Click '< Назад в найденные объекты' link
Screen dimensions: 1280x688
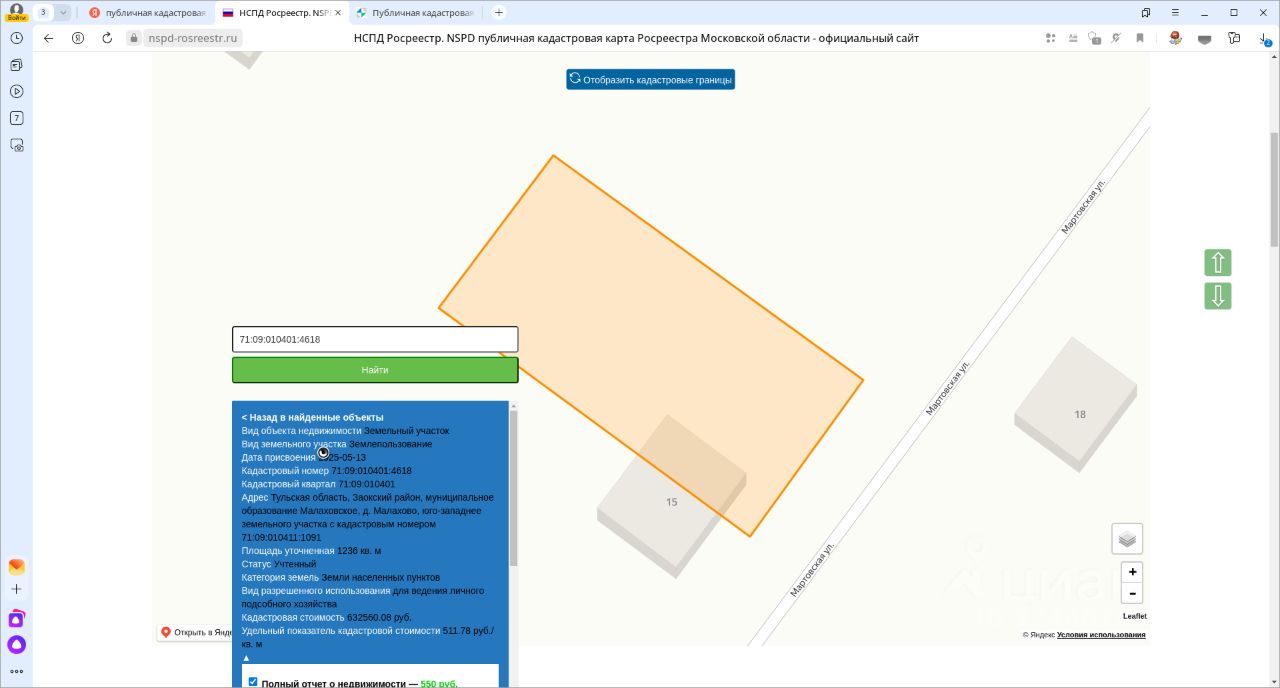pyautogui.click(x=312, y=417)
